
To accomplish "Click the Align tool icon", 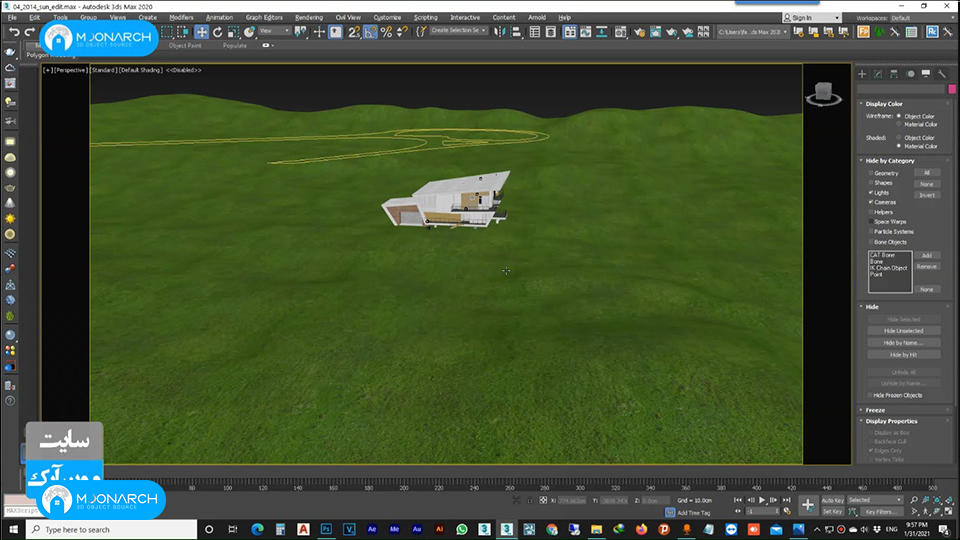I will pyautogui.click(x=516, y=32).
